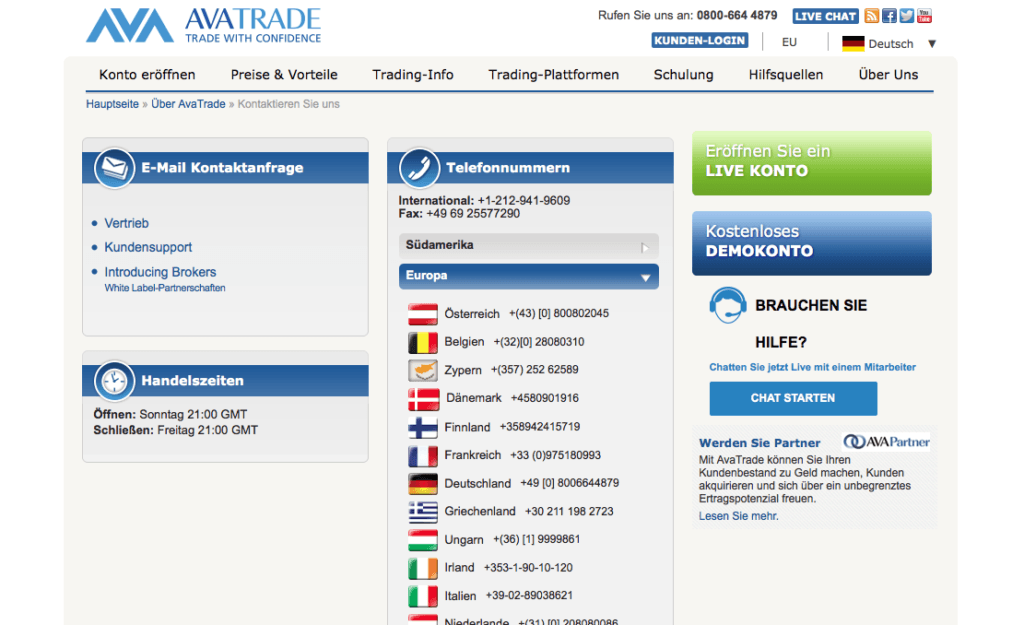Collapse the Europa phone list
Screen dimensions: 1024x625
[528, 276]
